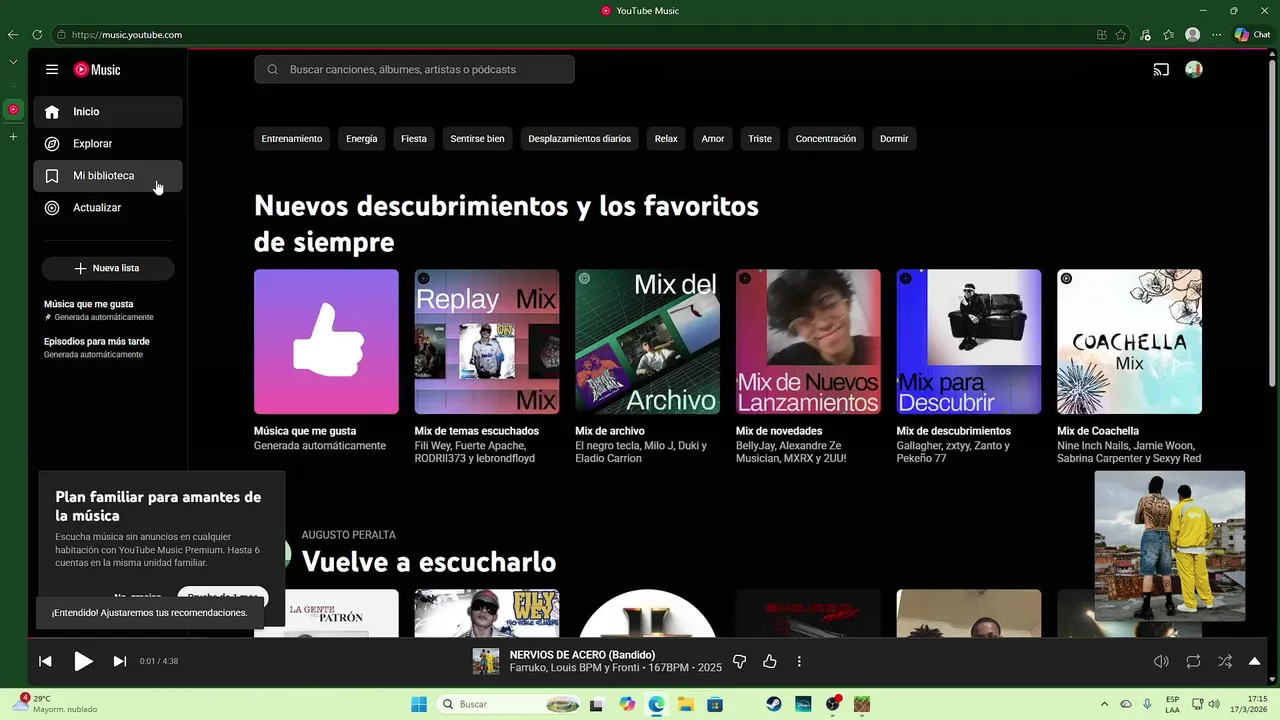Open the favorites collection icon

(x=1168, y=35)
